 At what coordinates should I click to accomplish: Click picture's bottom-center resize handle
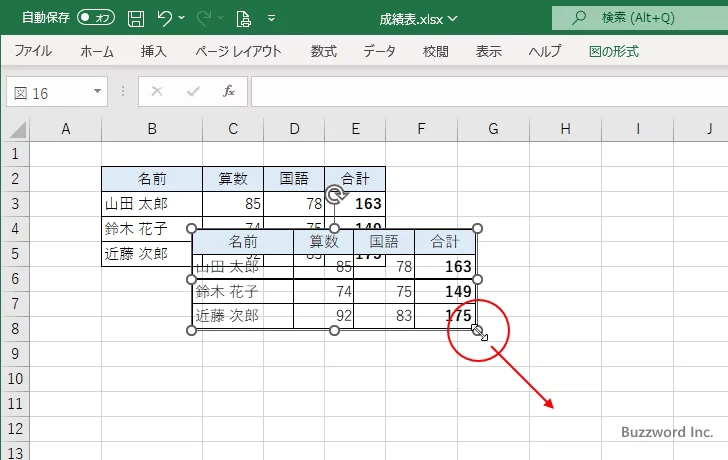pyautogui.click(x=334, y=330)
